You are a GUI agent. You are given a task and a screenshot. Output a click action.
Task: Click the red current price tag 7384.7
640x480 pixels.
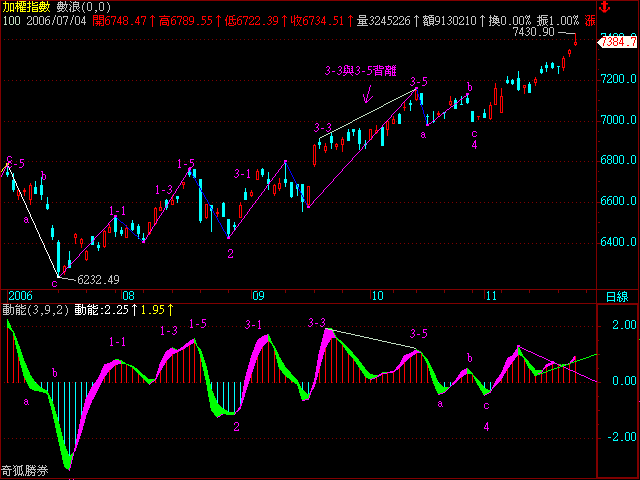(618, 43)
